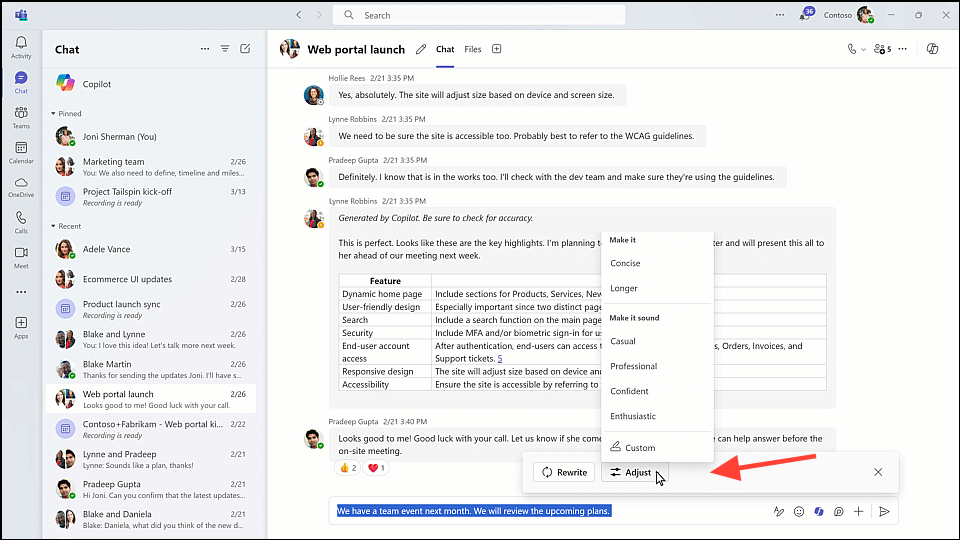Open the Calendar app
The width and height of the screenshot is (960, 540).
(x=21, y=152)
